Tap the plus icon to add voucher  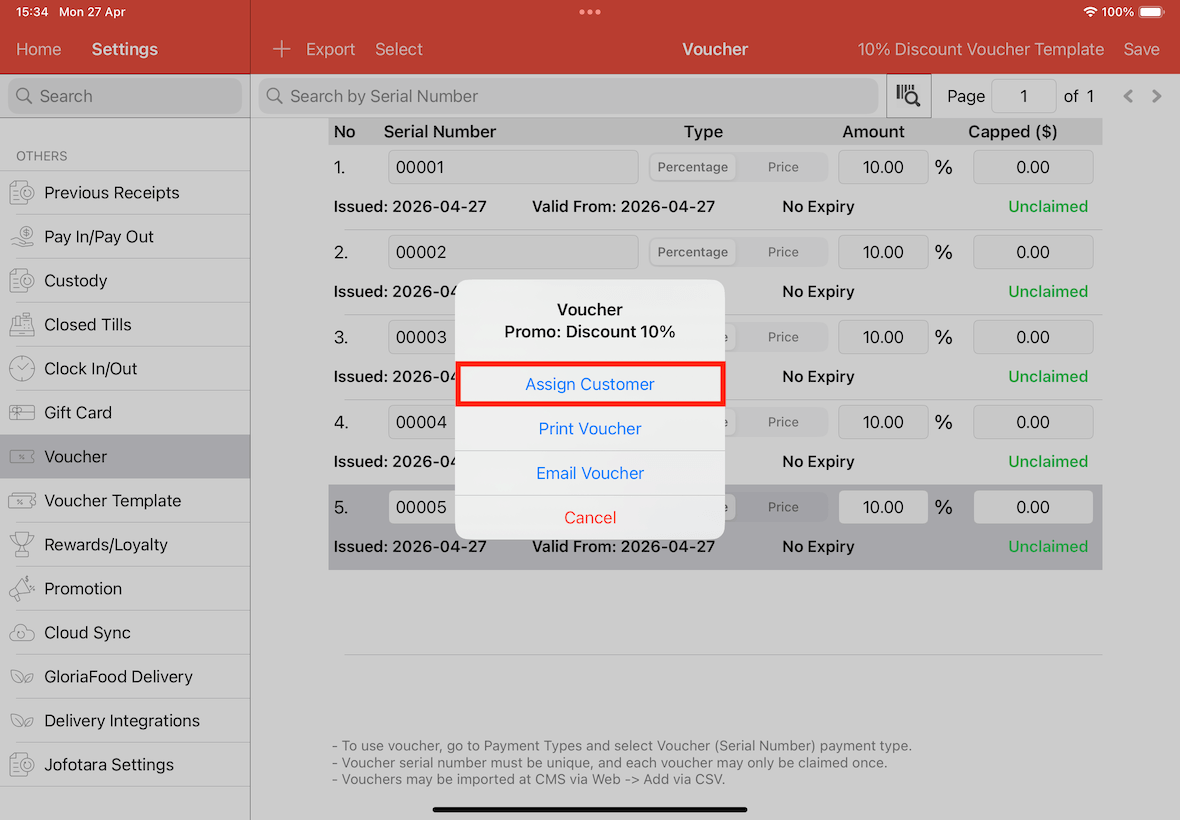click(x=281, y=49)
